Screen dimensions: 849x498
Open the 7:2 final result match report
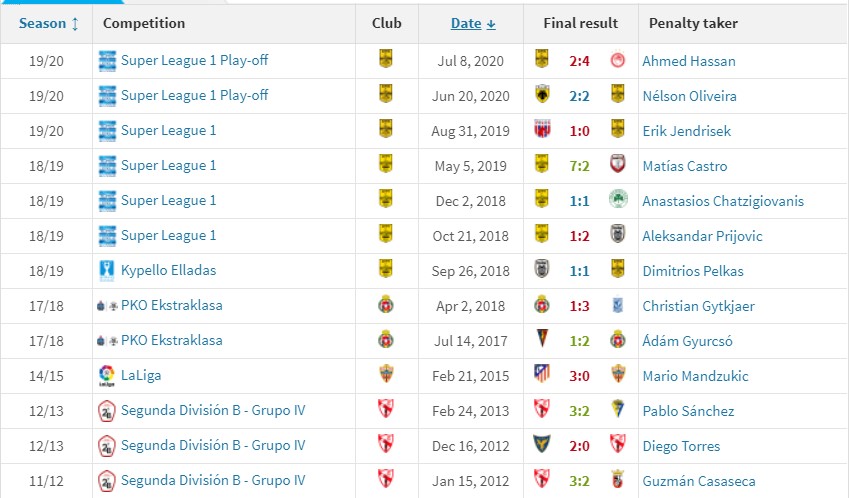point(579,166)
